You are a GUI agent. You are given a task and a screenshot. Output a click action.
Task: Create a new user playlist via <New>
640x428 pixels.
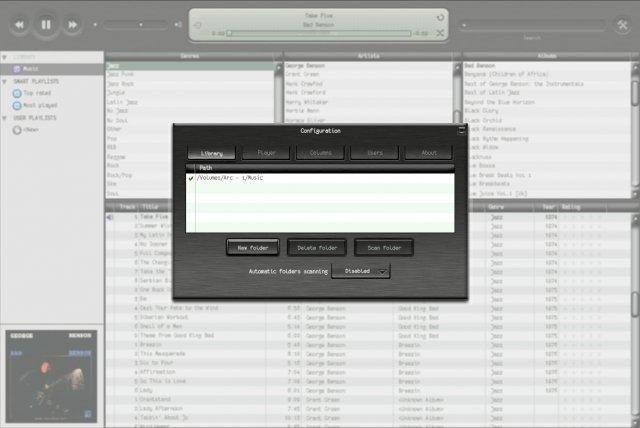[31, 130]
